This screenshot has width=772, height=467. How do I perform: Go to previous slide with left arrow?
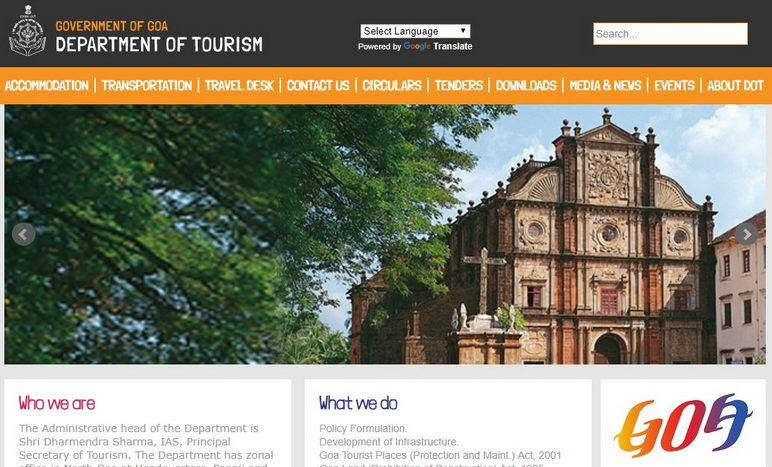[x=23, y=234]
